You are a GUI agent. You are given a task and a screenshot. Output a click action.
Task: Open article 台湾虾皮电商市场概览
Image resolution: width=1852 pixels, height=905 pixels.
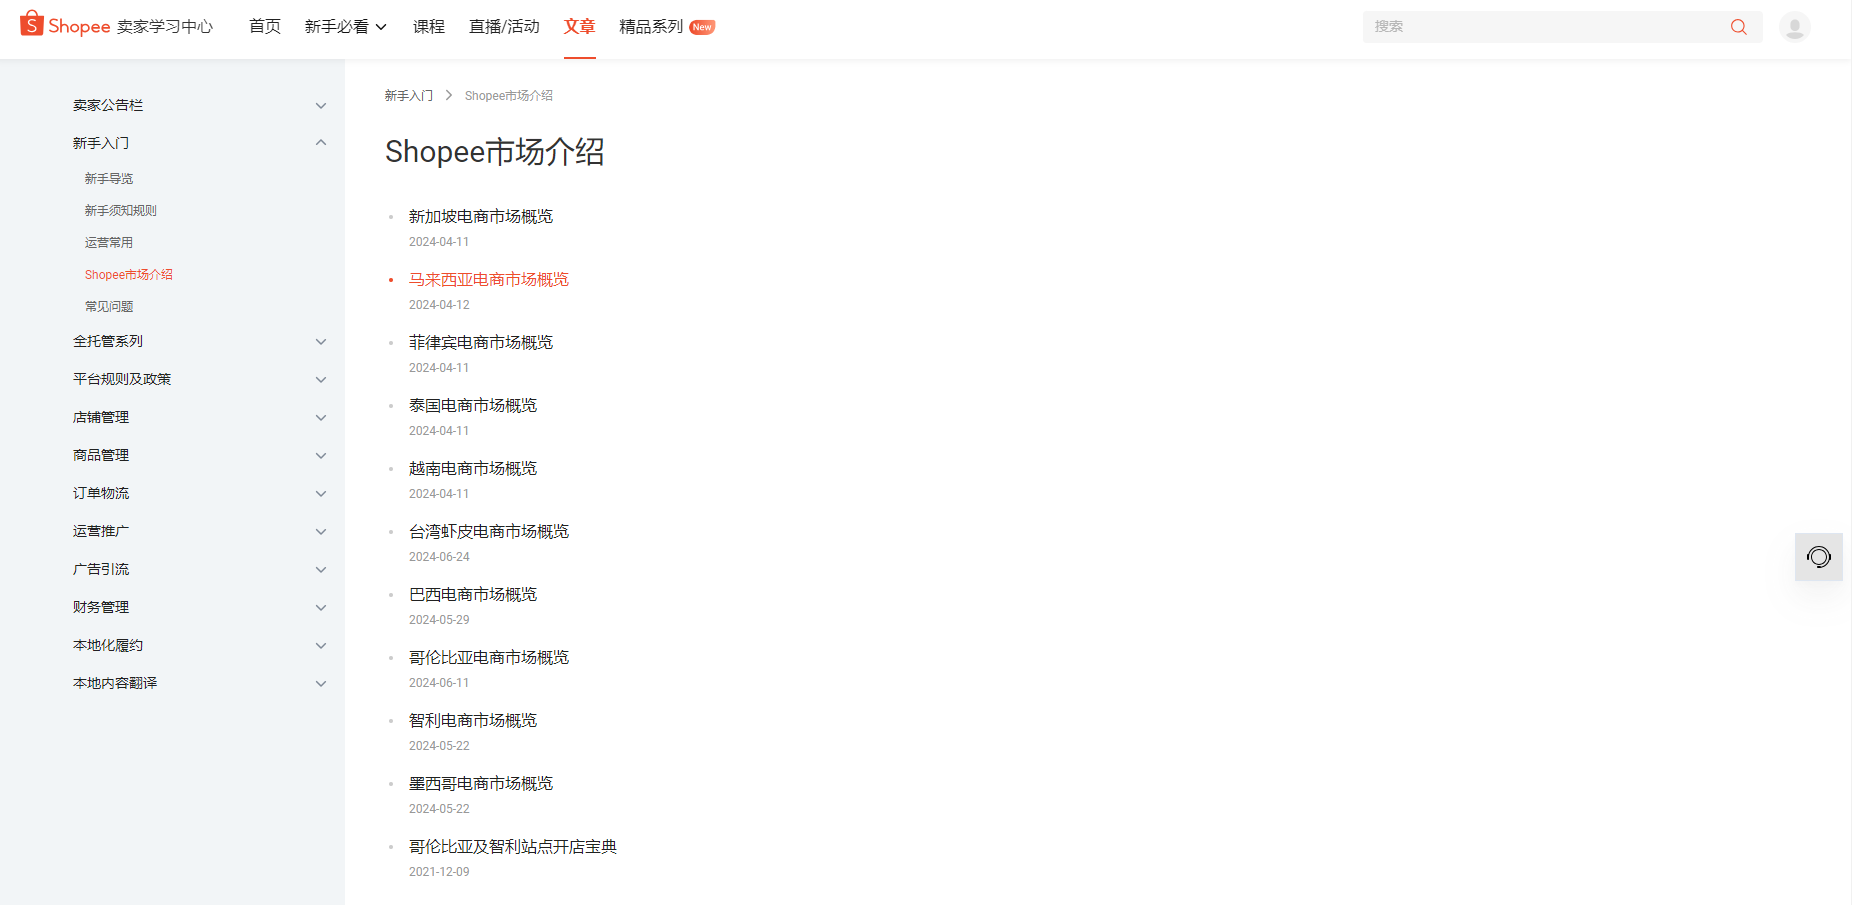click(x=489, y=531)
